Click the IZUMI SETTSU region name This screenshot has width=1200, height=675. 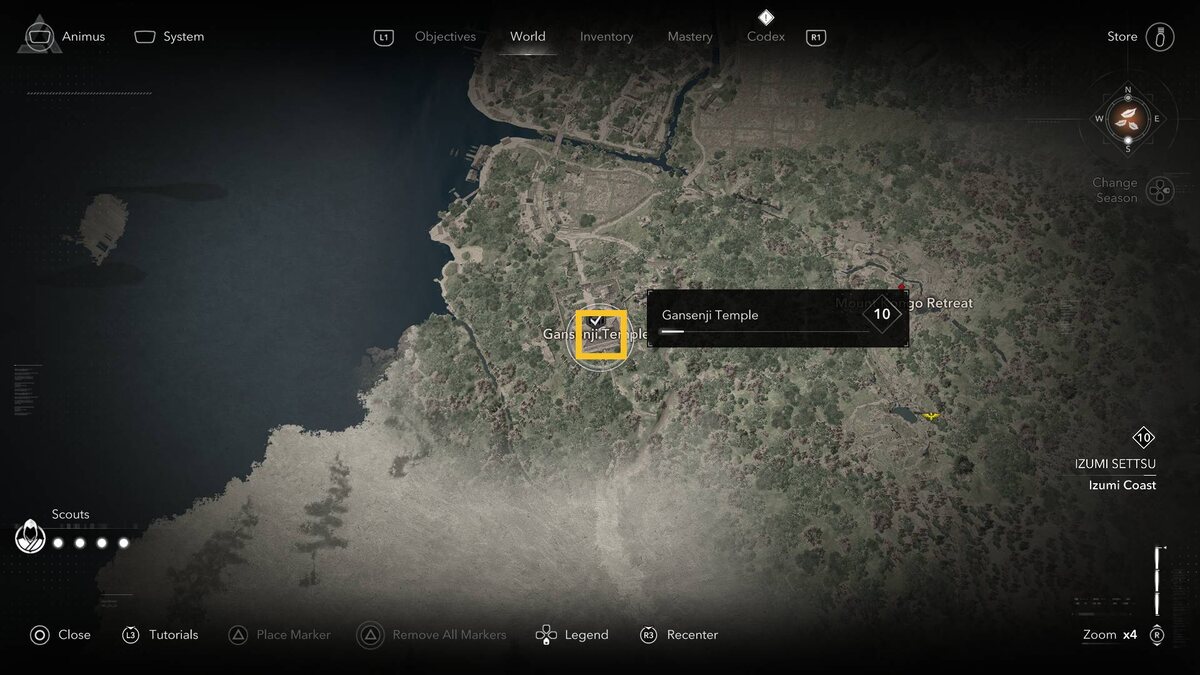point(1115,464)
